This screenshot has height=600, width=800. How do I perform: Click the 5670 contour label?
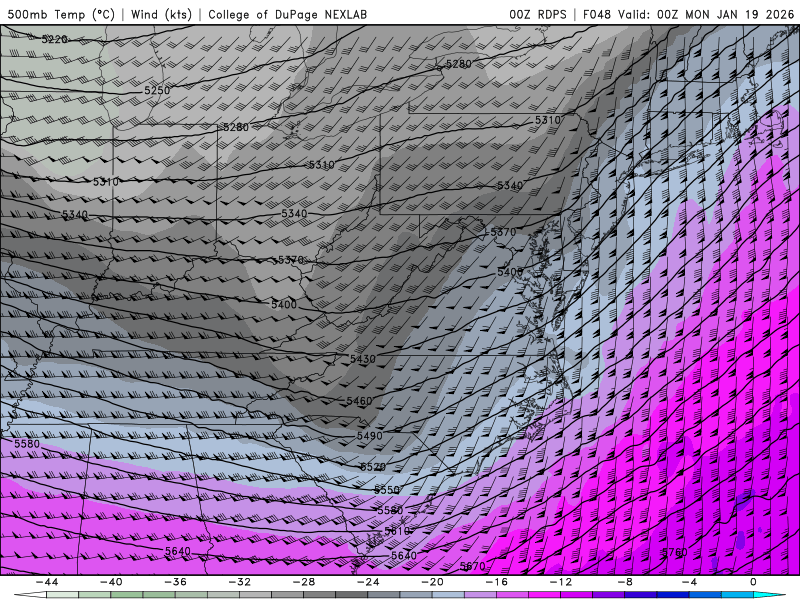472,566
